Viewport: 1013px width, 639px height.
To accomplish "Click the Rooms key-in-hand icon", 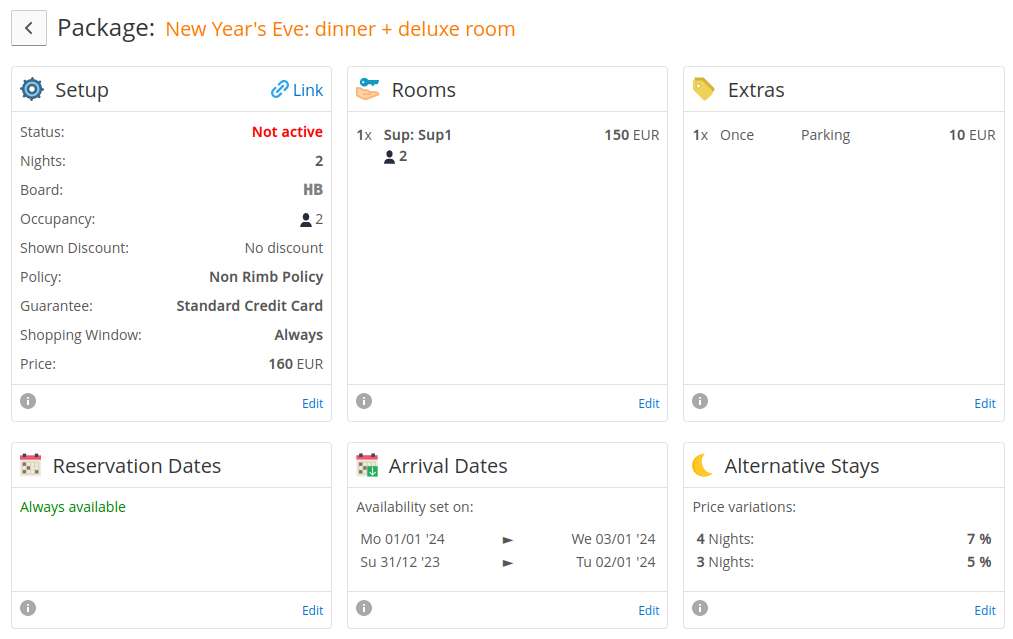I will (368, 89).
